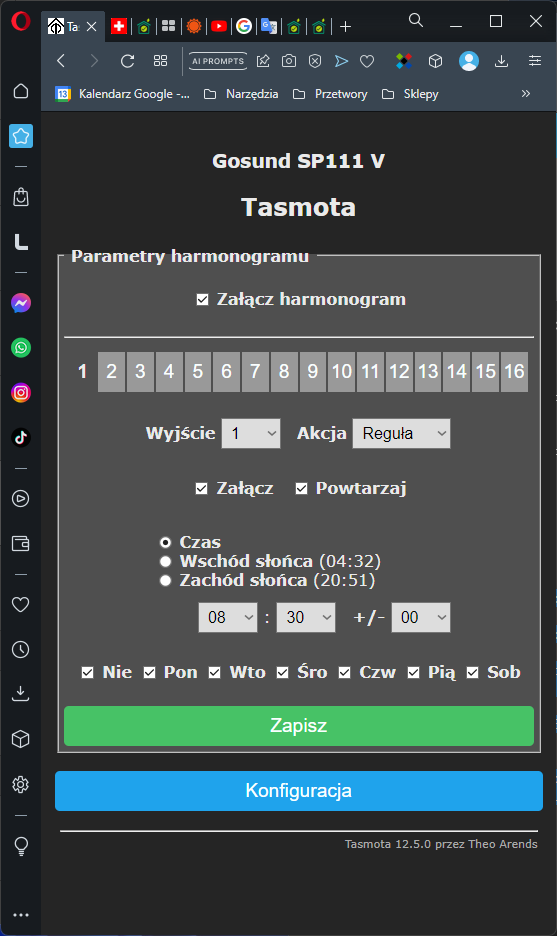Click the green Zapisz button

298,726
